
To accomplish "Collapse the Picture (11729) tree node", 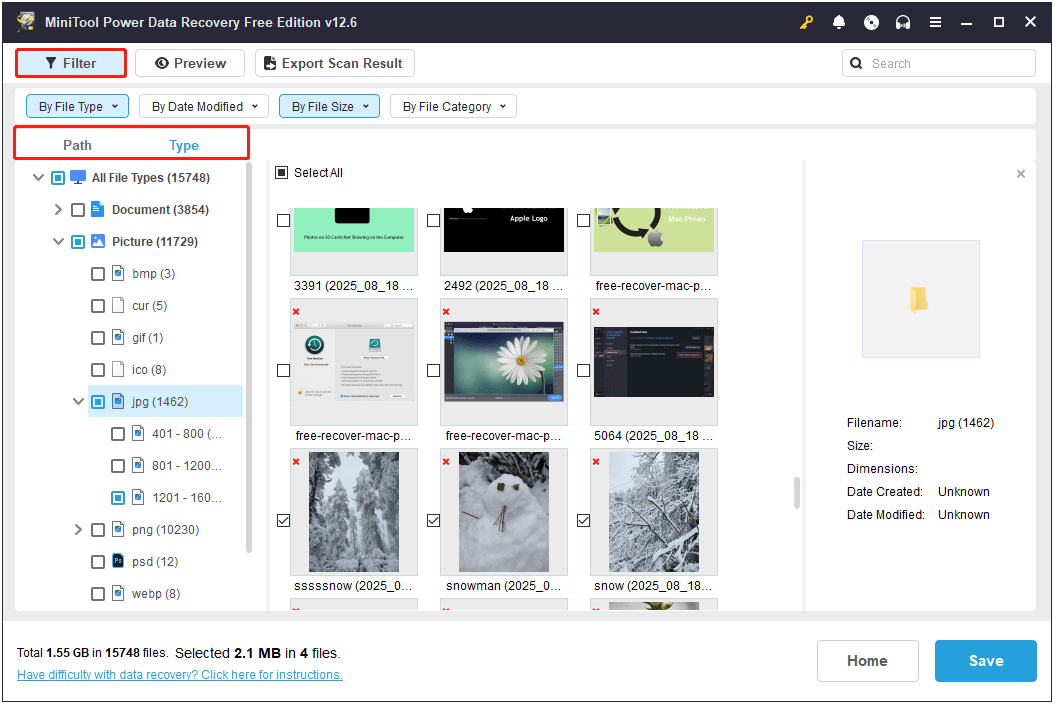I will pos(58,241).
